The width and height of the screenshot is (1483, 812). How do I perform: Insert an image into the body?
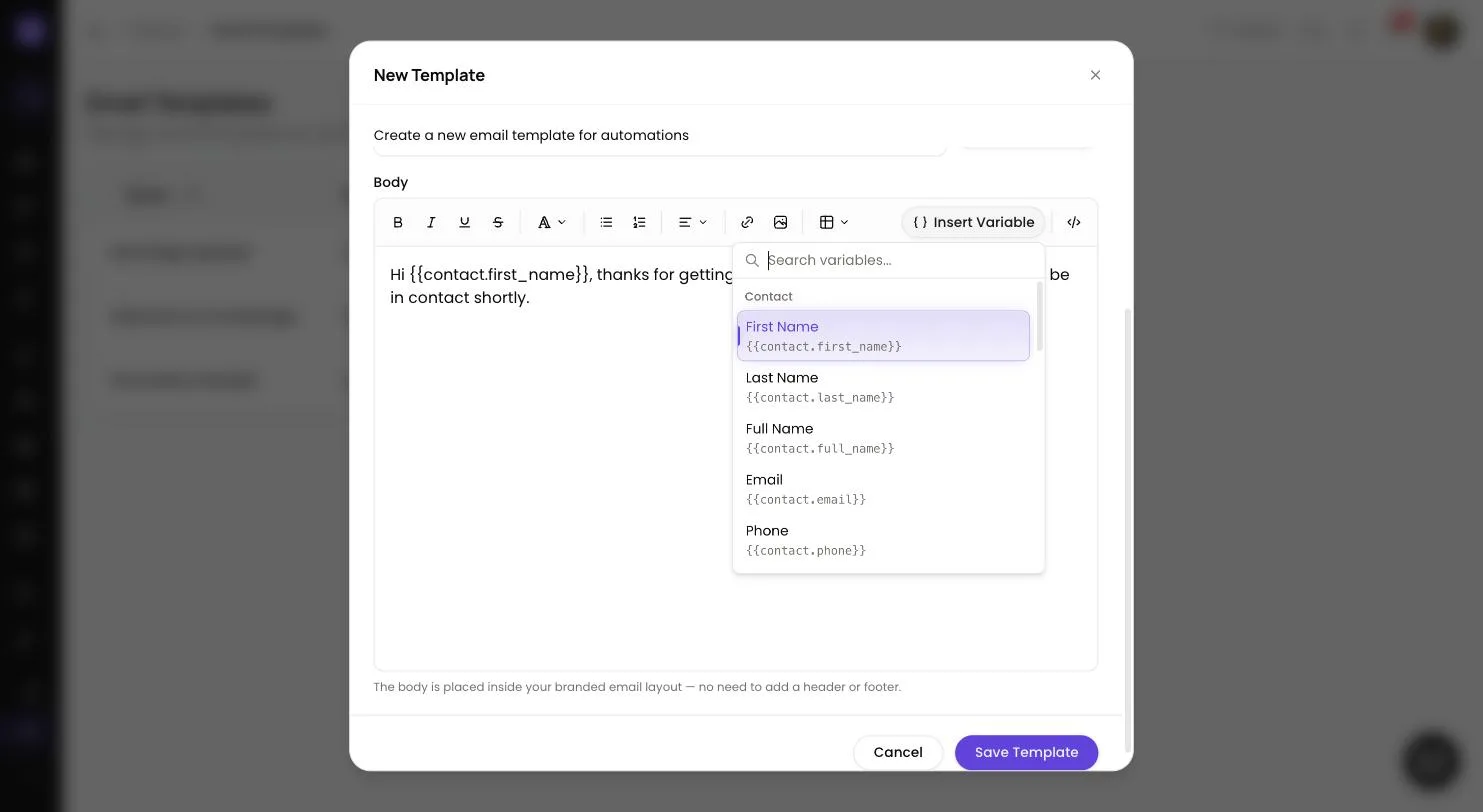(780, 222)
